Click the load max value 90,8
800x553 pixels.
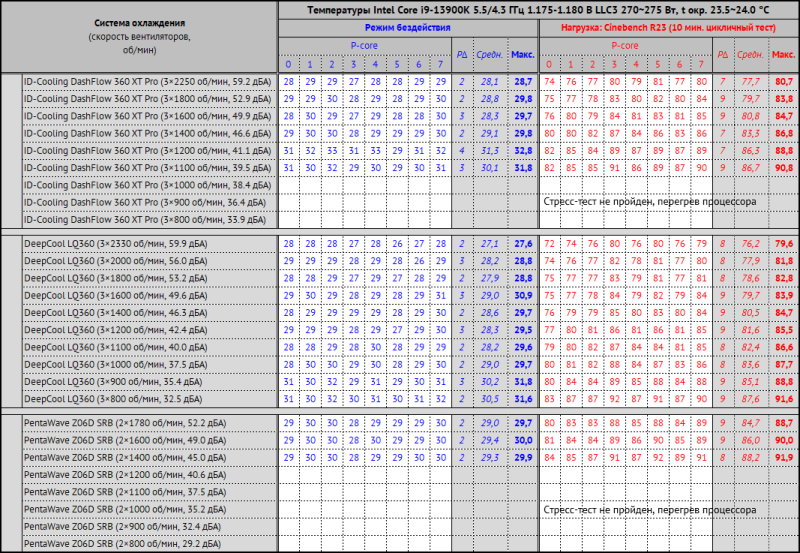(783, 167)
